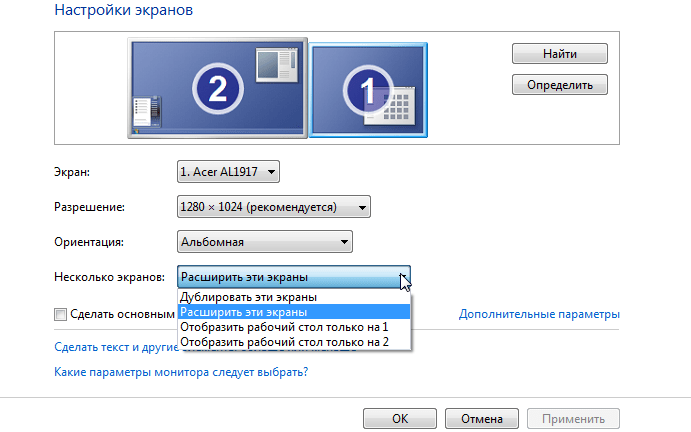
Task: Collapse the Несколько экранов dropdown arrow
Action: point(403,277)
